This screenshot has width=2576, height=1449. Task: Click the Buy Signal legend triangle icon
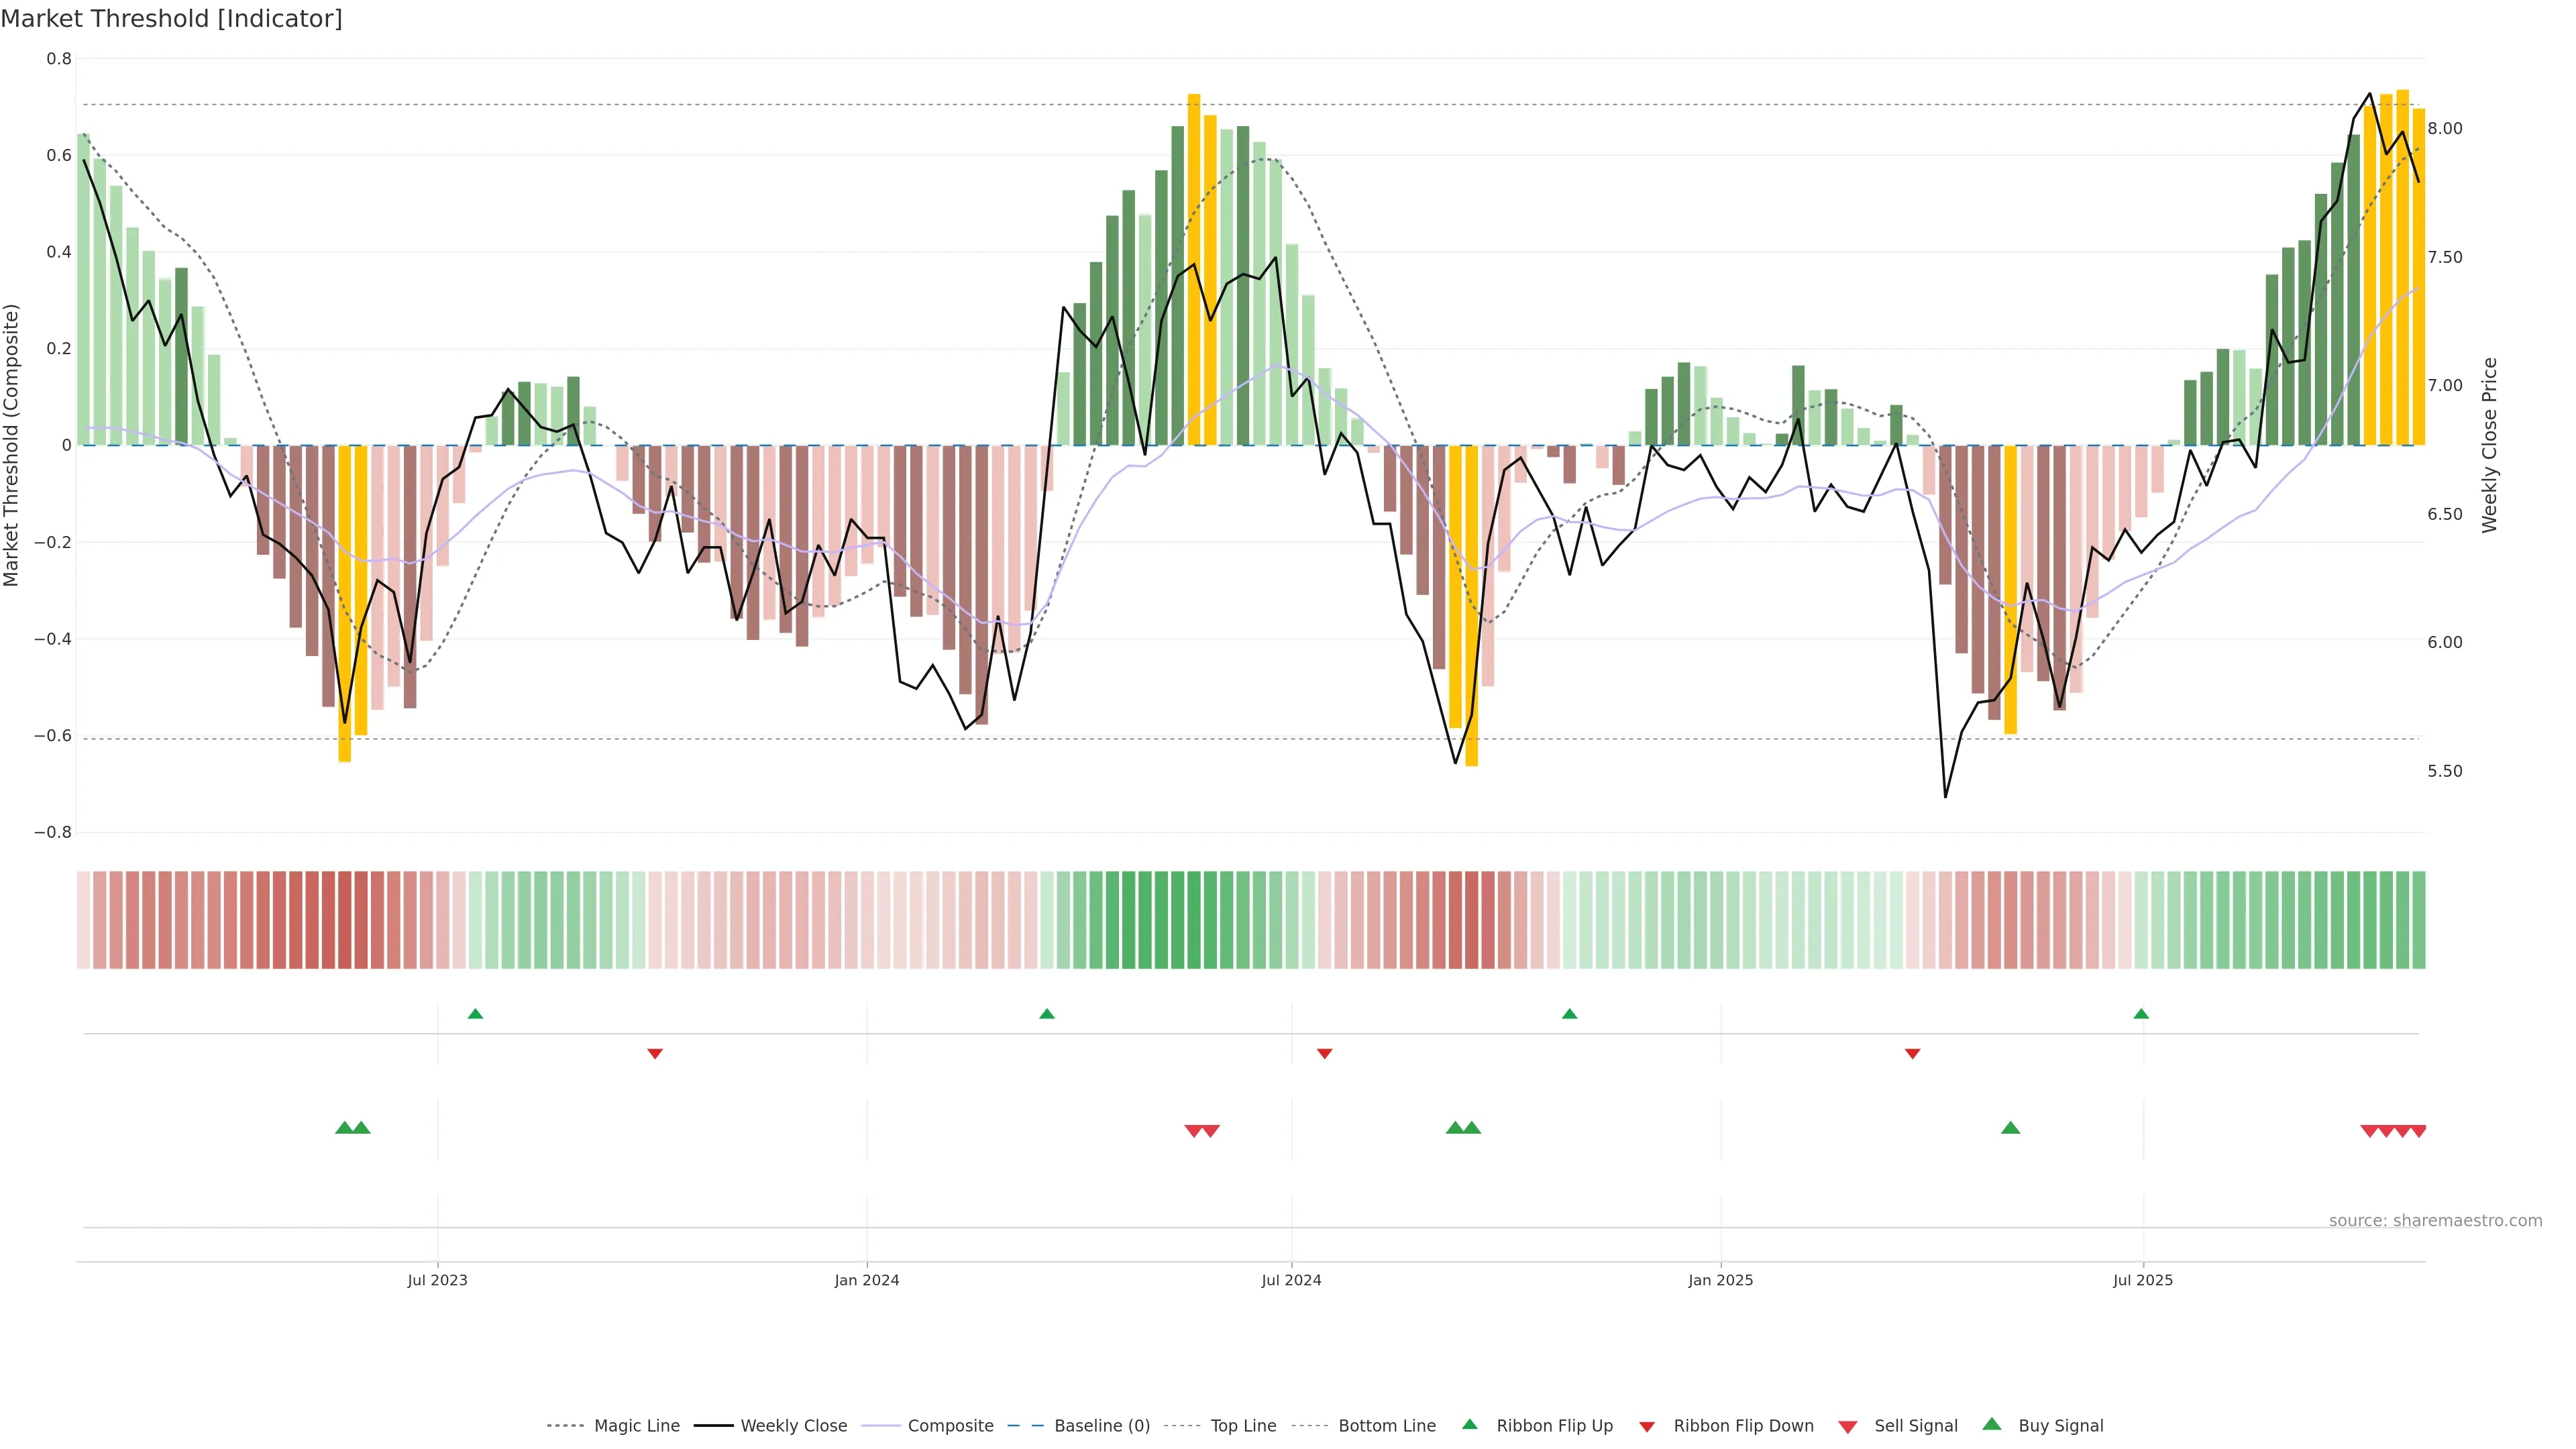pyautogui.click(x=1991, y=1424)
